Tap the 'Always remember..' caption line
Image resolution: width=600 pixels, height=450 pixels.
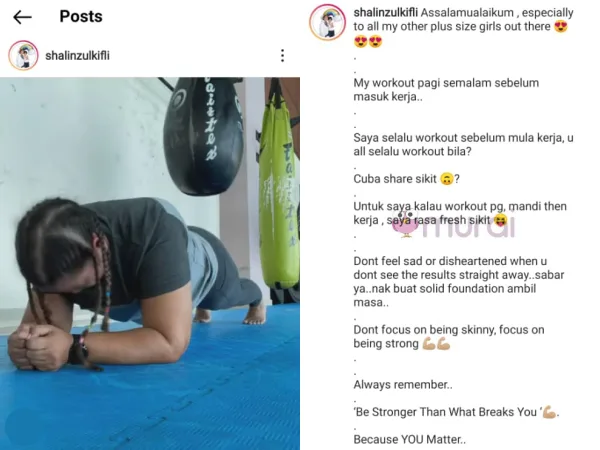click(x=403, y=385)
